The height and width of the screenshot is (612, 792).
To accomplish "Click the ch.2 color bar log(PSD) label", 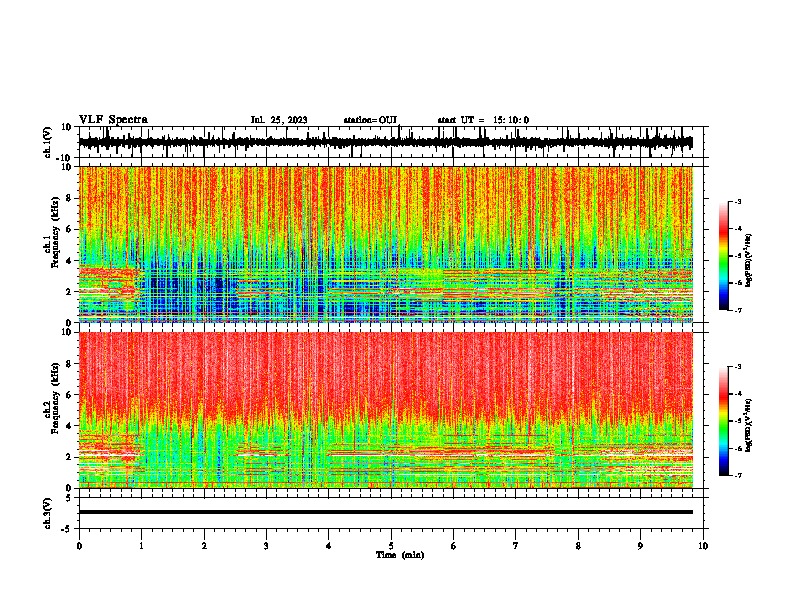I will (749, 426).
